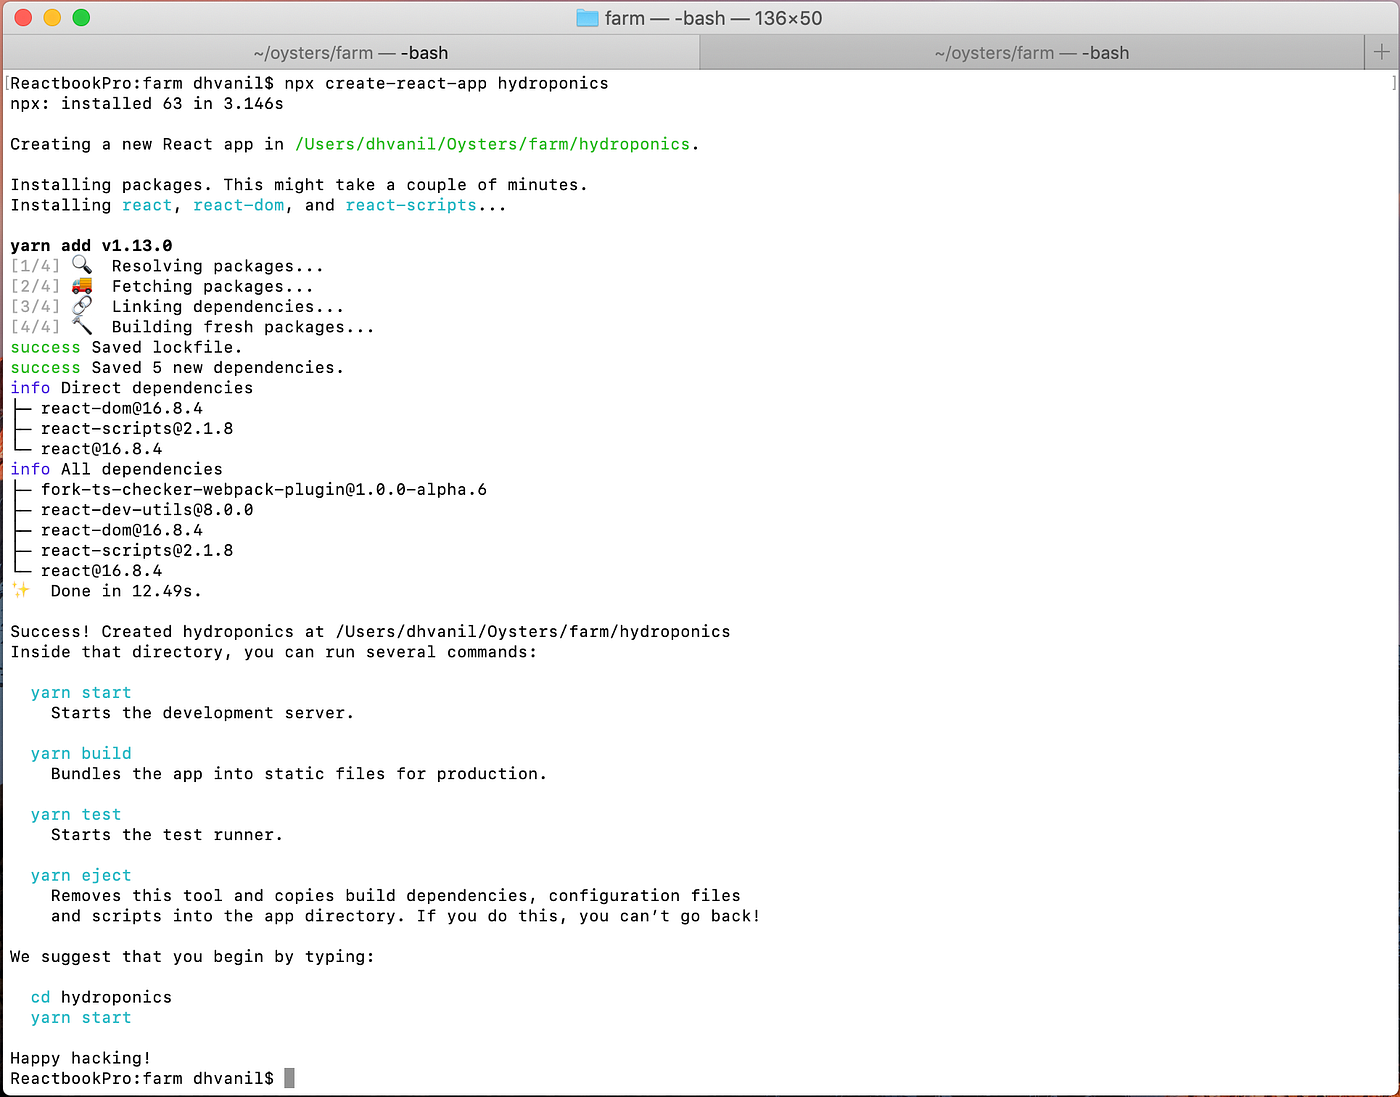Screen dimensions: 1400x1097
Task: Click the farm folder icon in title bar
Action: click(587, 18)
